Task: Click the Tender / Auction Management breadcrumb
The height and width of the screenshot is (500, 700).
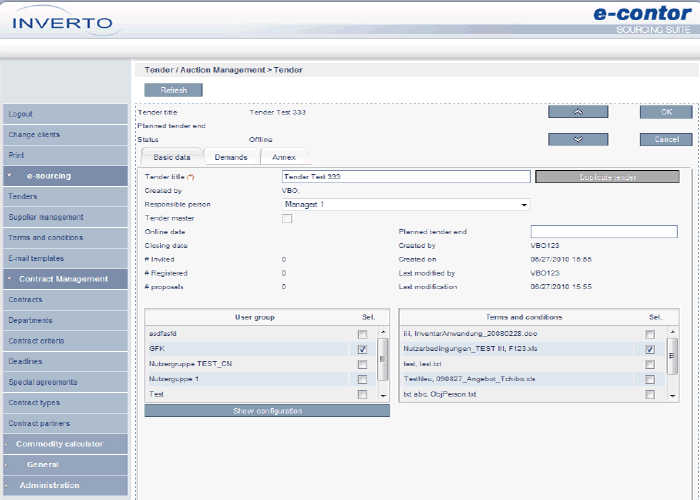Action: (x=204, y=70)
